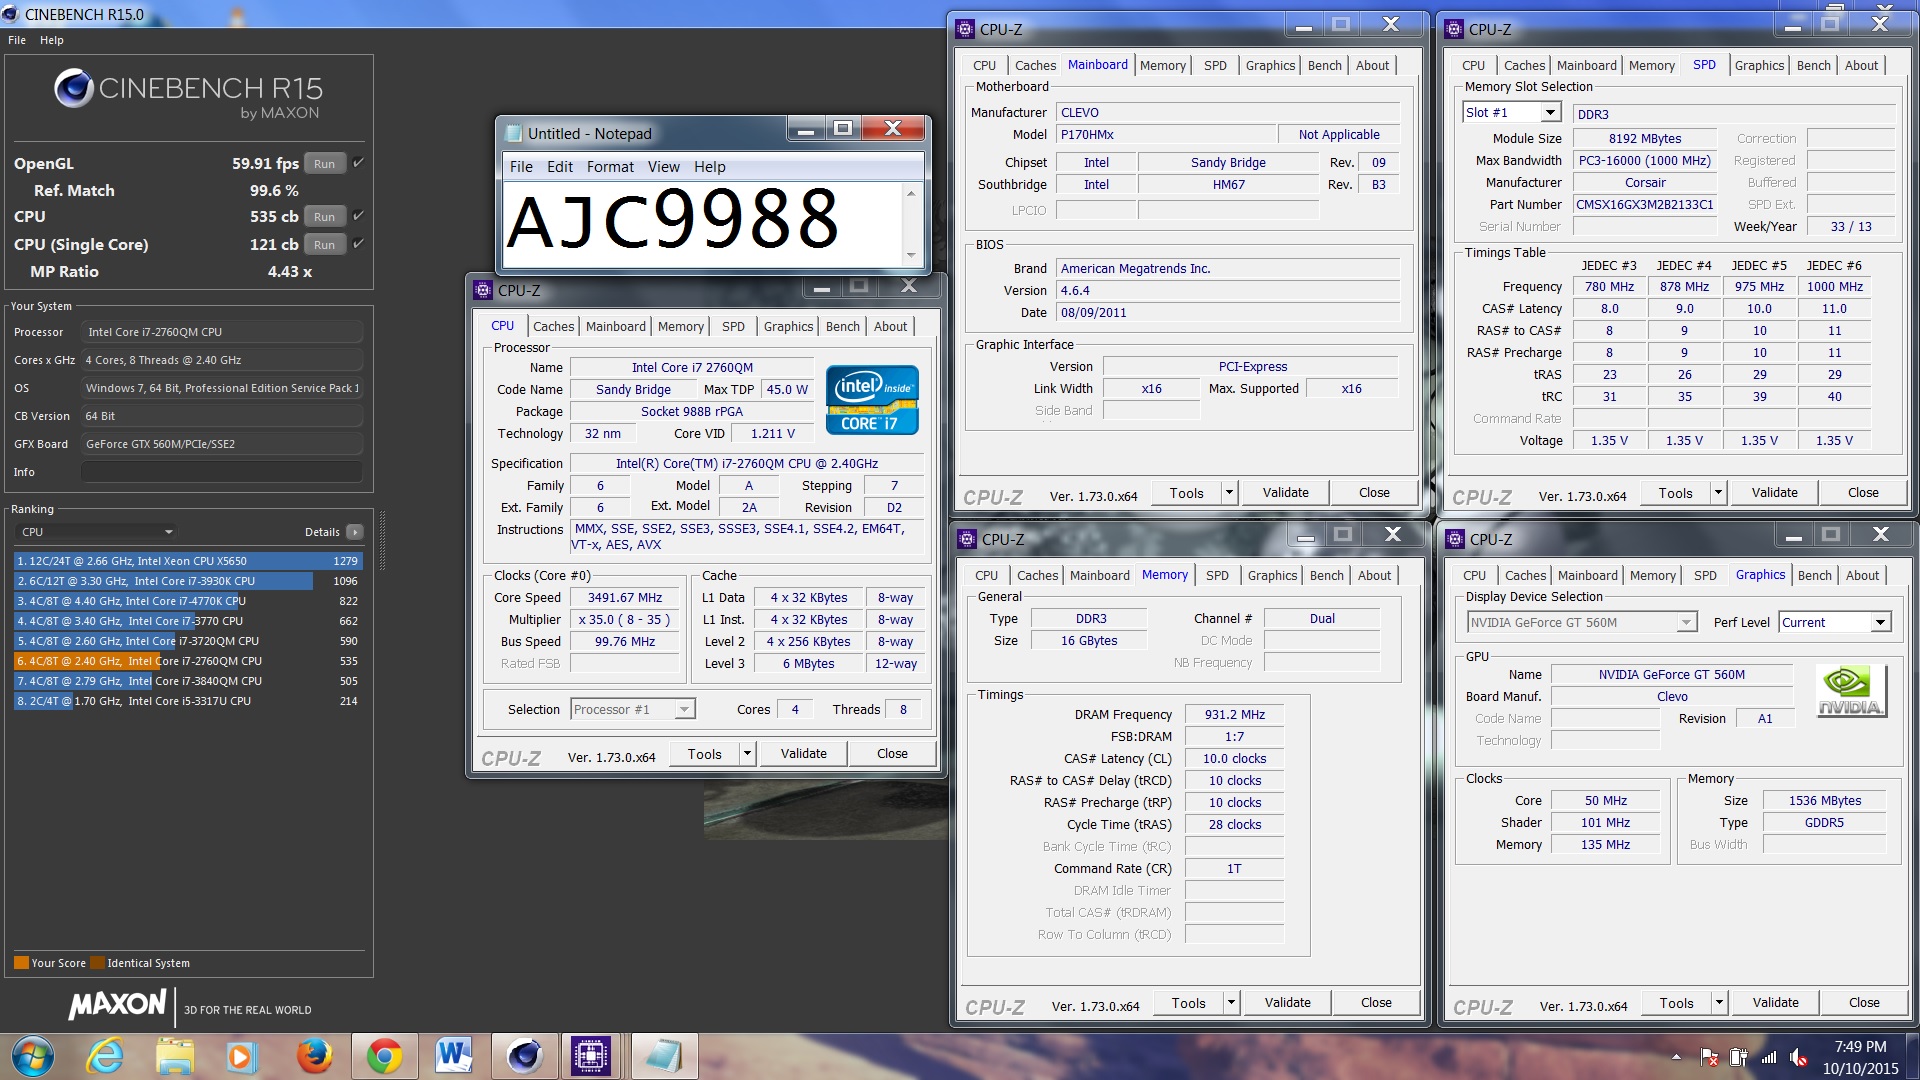
Task: Open the Ranking CPU dropdown
Action: click(97, 532)
